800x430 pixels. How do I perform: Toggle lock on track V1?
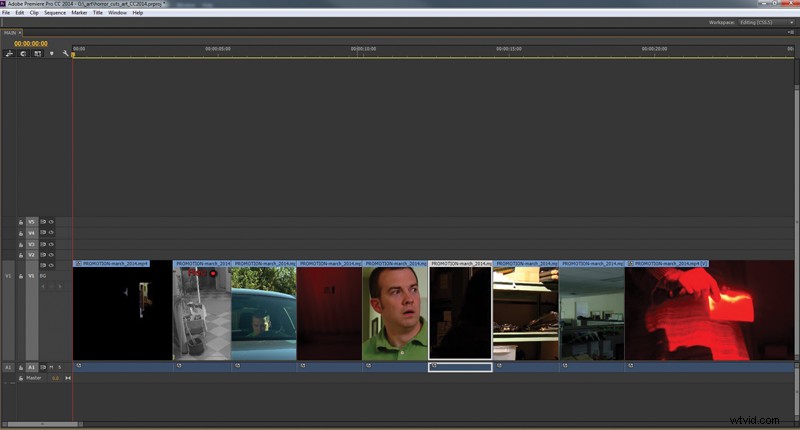pyautogui.click(x=21, y=276)
